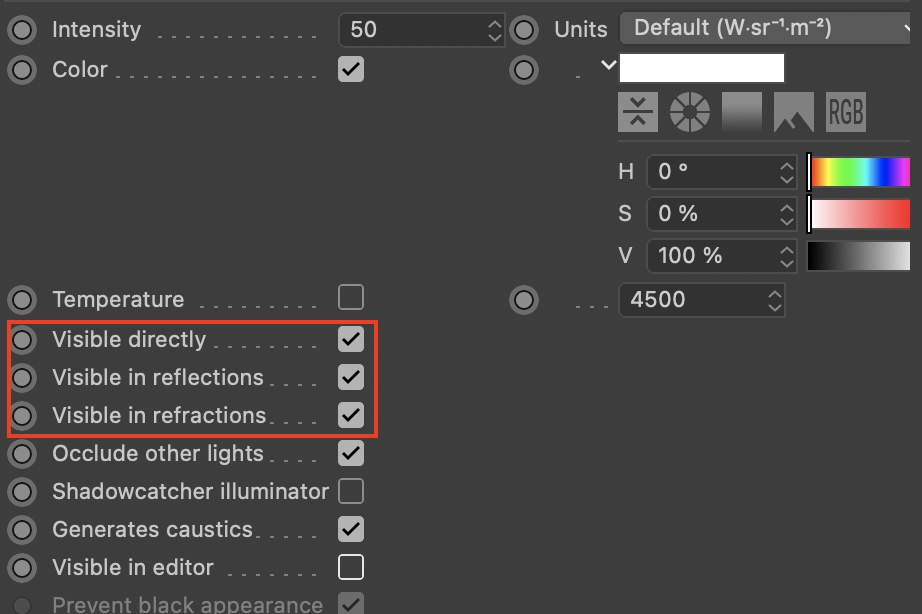Click the white color swatch
922x614 pixels.
coord(702,69)
